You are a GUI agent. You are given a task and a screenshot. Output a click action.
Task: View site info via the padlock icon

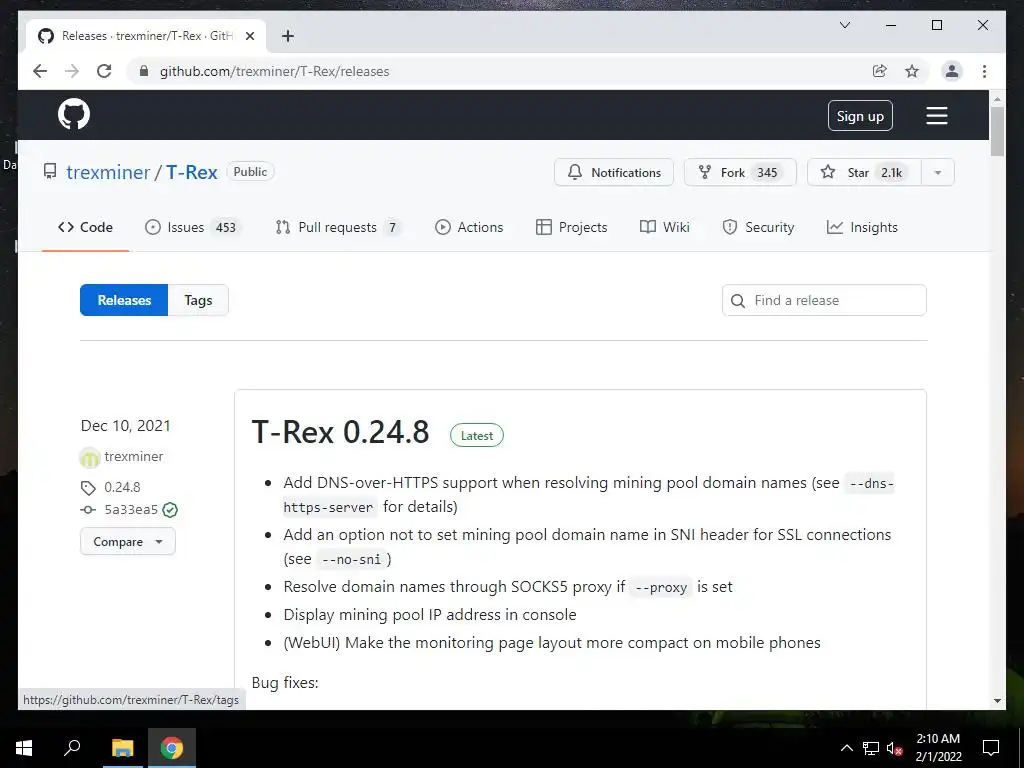[144, 71]
